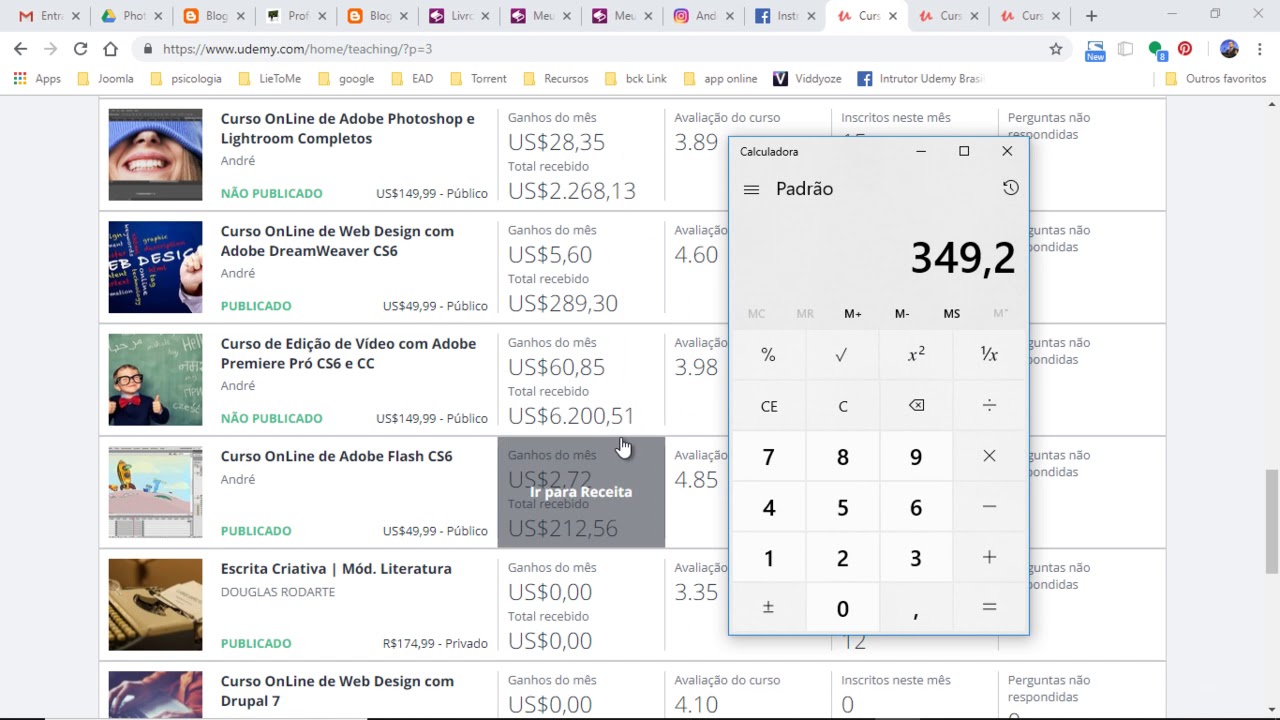Click the Premiere Pró course kid thumbnail
Viewport: 1280px width, 720px height.
click(x=155, y=380)
